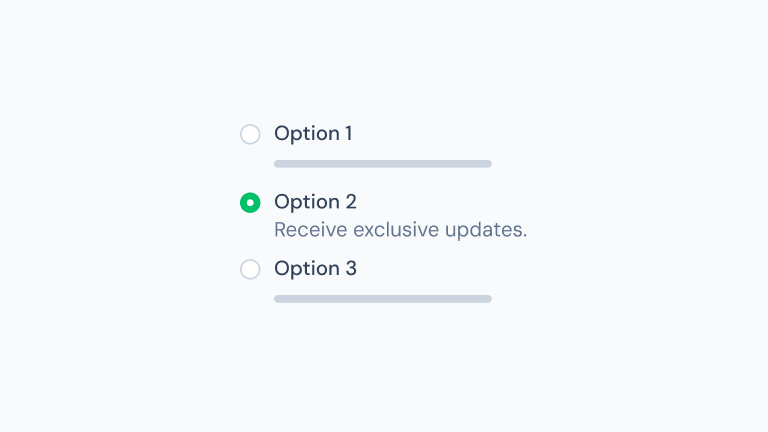Click the digit '2' in Option 2

pos(351,202)
